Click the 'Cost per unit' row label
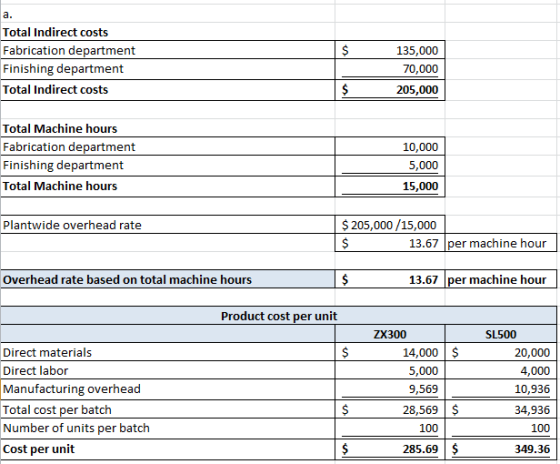Screen dimensions: 560x464 (x=39, y=449)
